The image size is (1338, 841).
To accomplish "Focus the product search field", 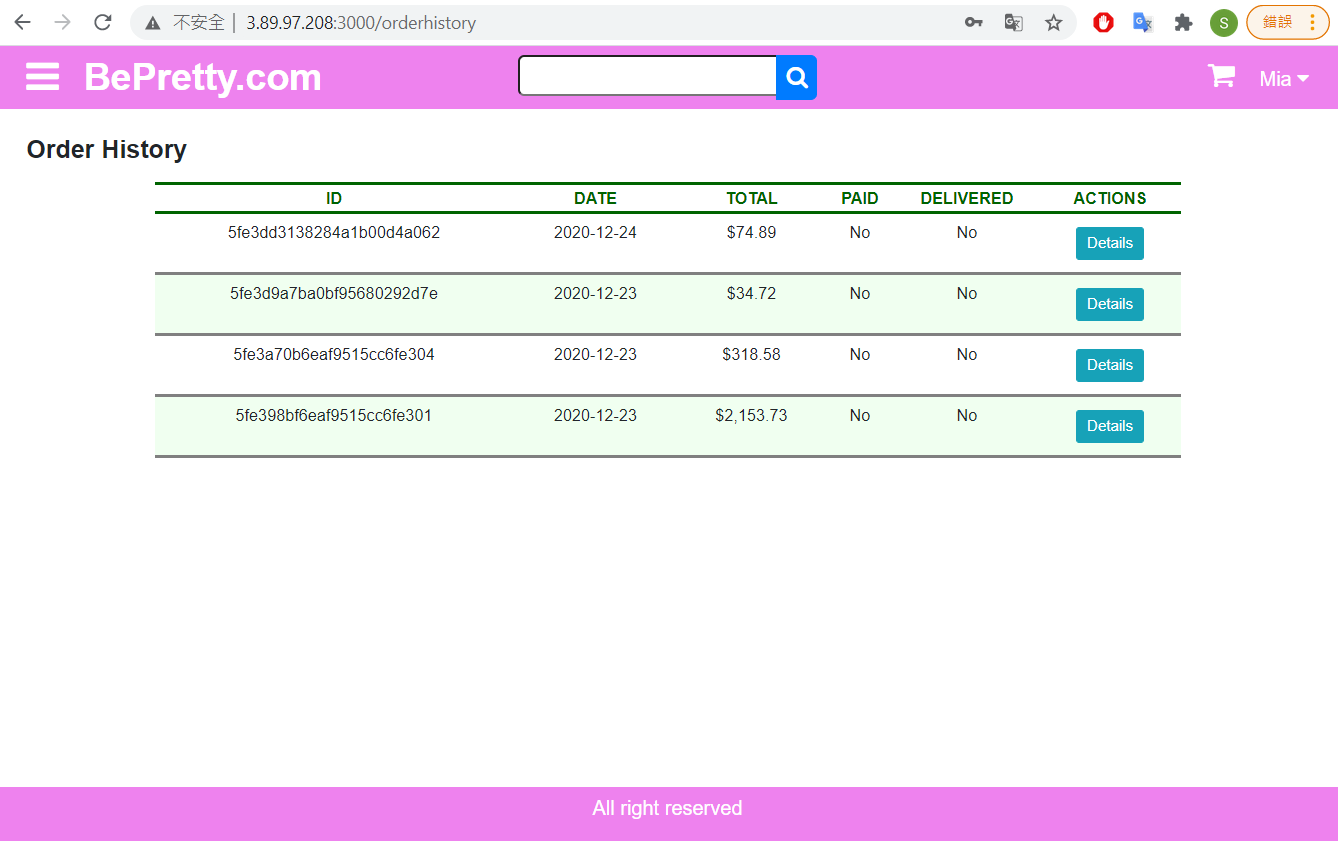I will click(x=647, y=76).
